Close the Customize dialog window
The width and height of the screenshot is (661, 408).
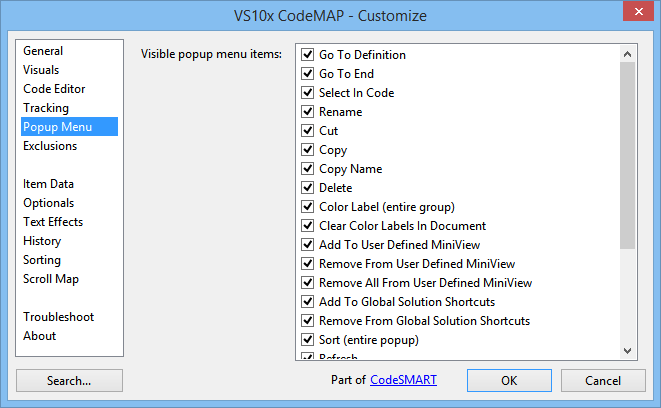tap(639, 11)
